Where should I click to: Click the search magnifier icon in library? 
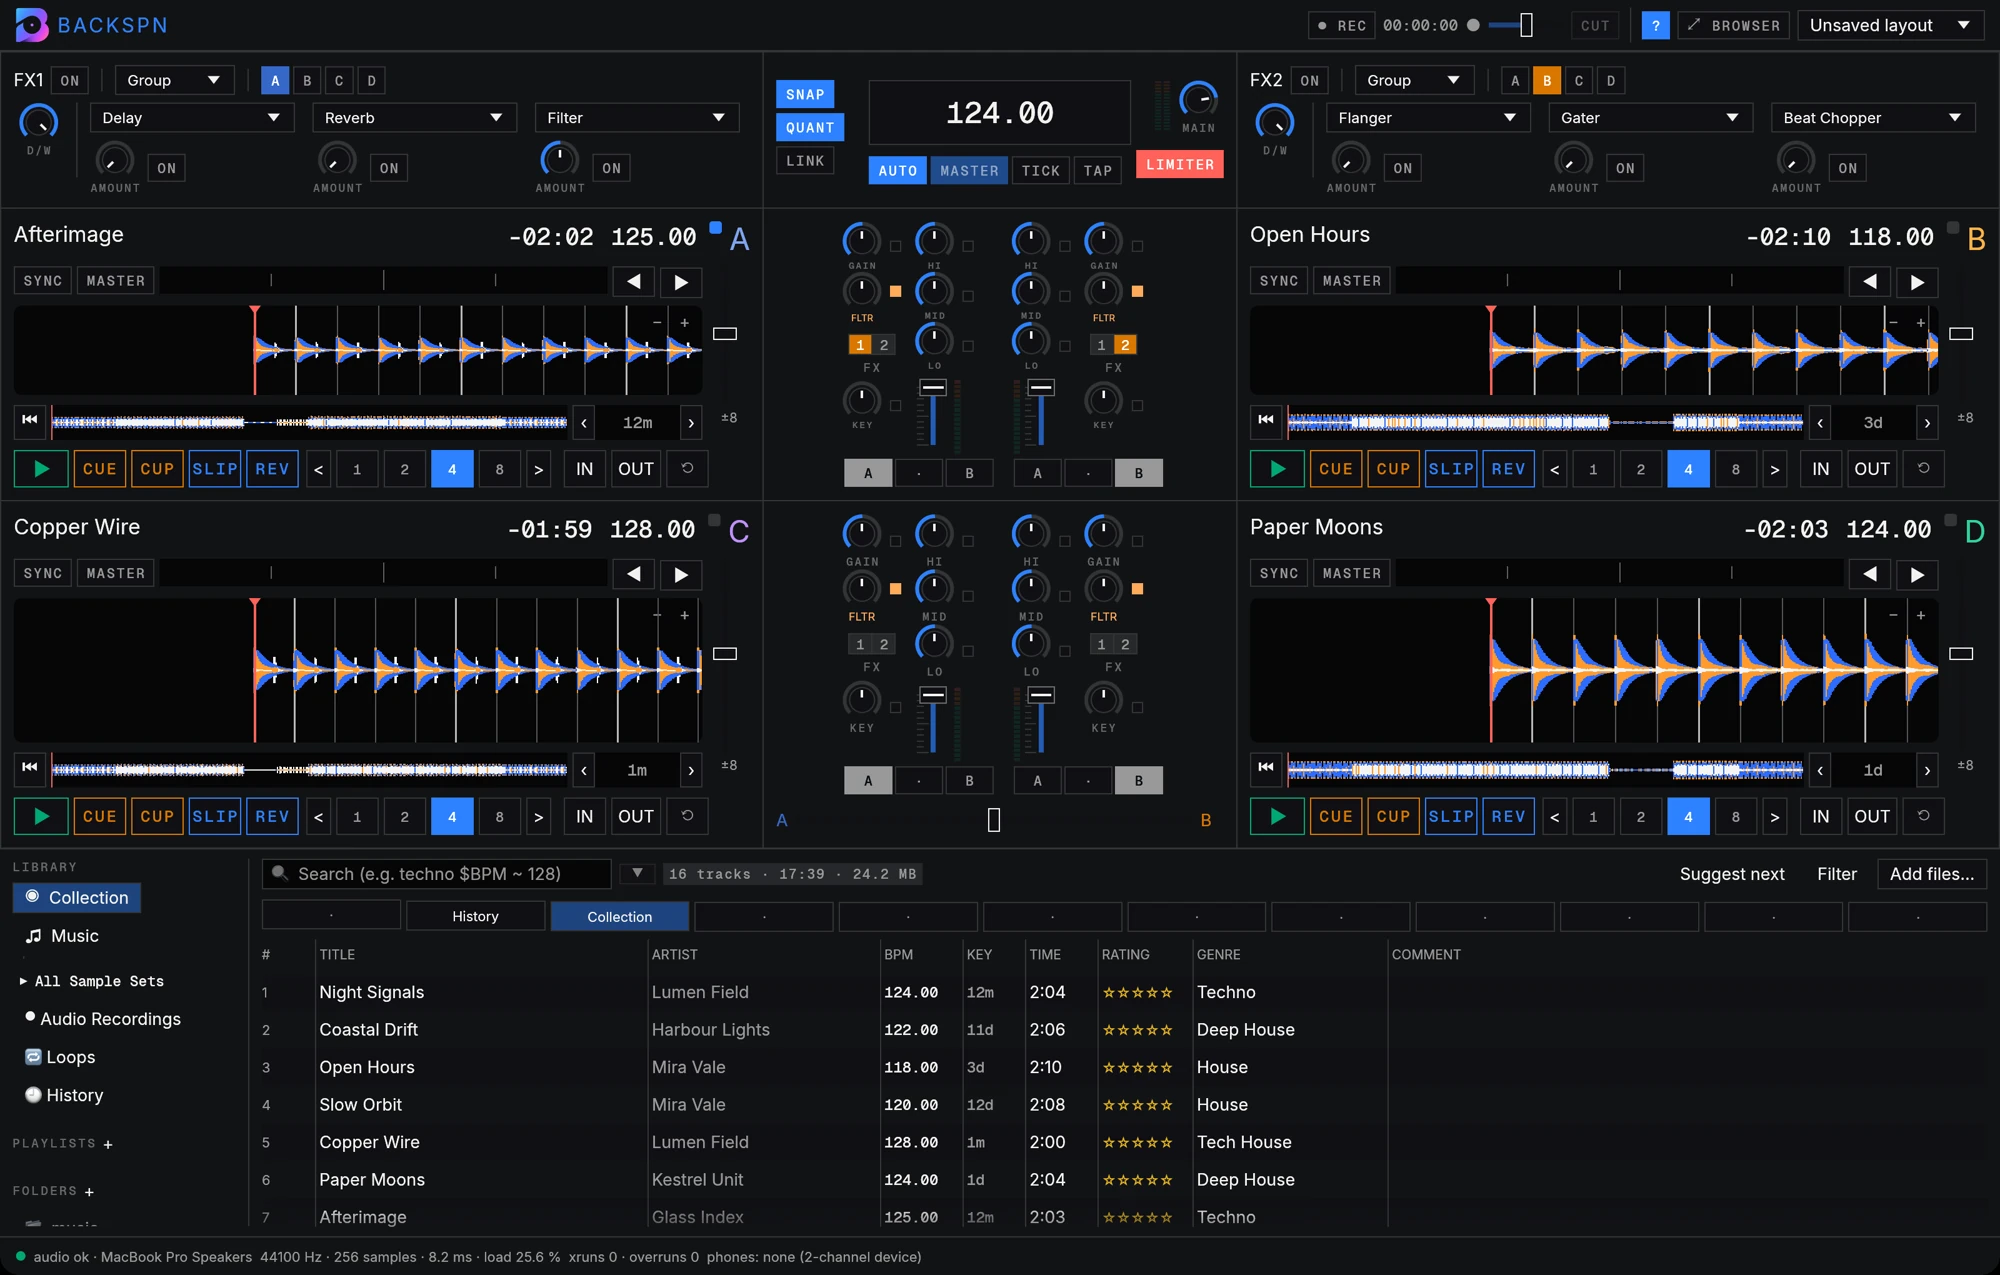tap(280, 873)
